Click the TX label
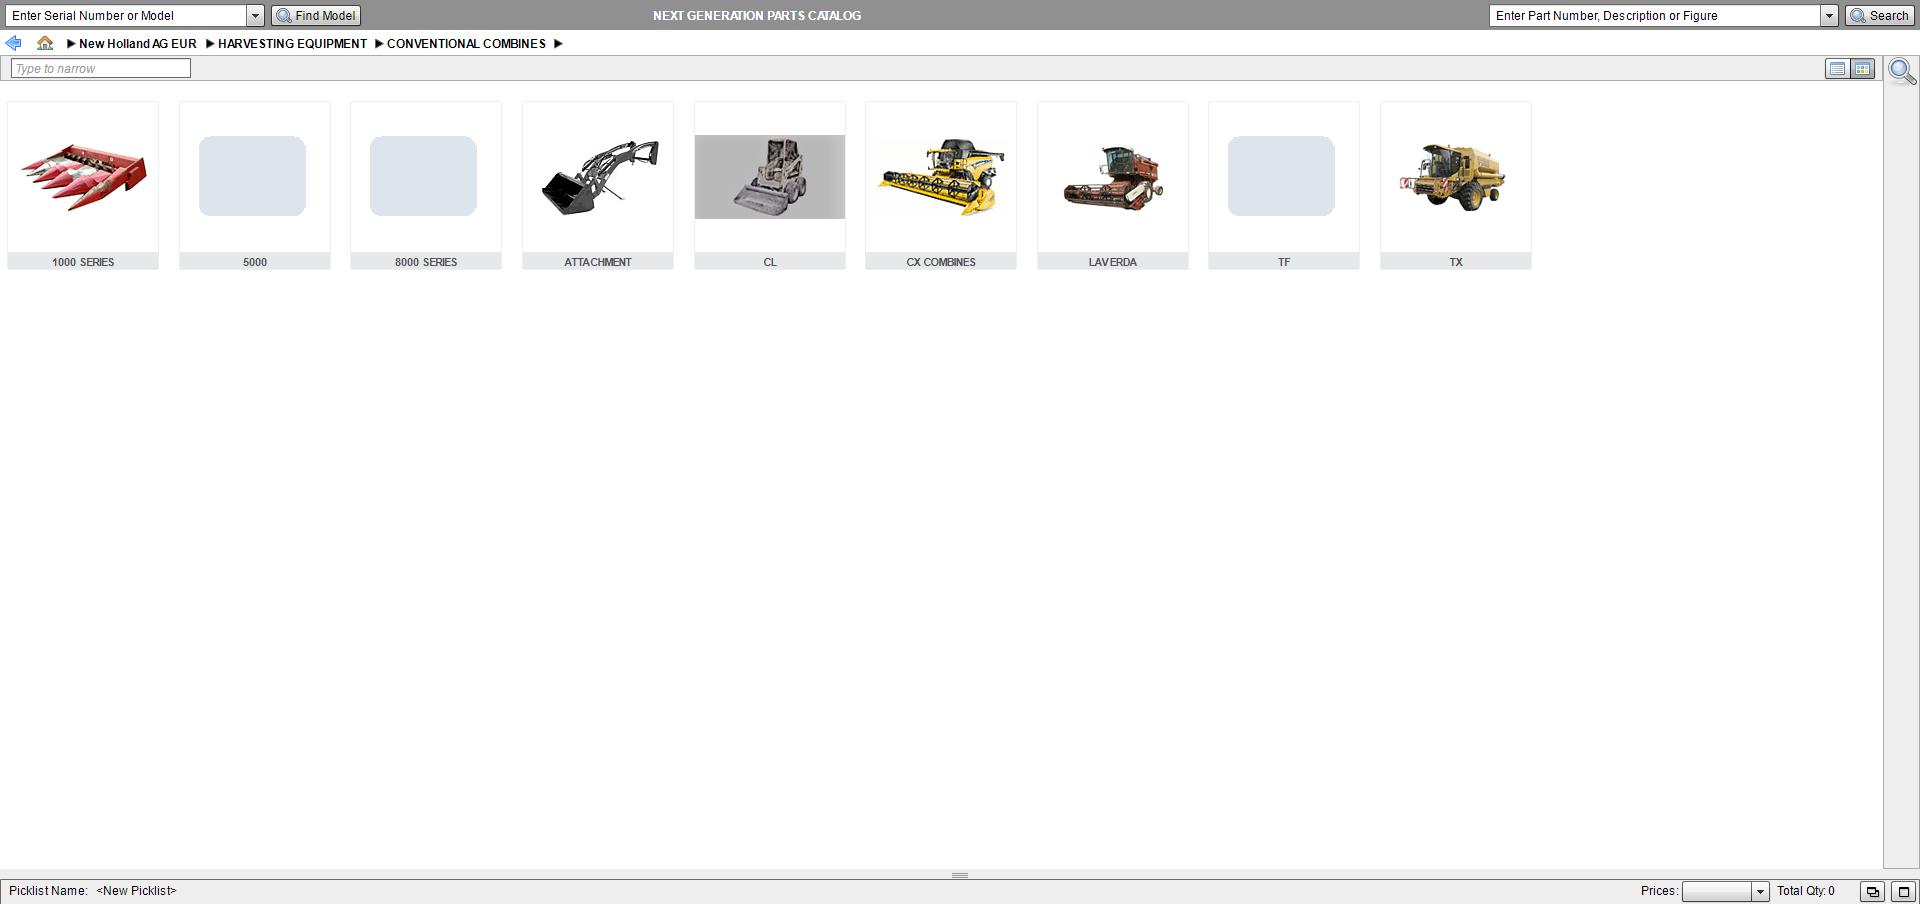The height and width of the screenshot is (904, 1920). tap(1456, 262)
